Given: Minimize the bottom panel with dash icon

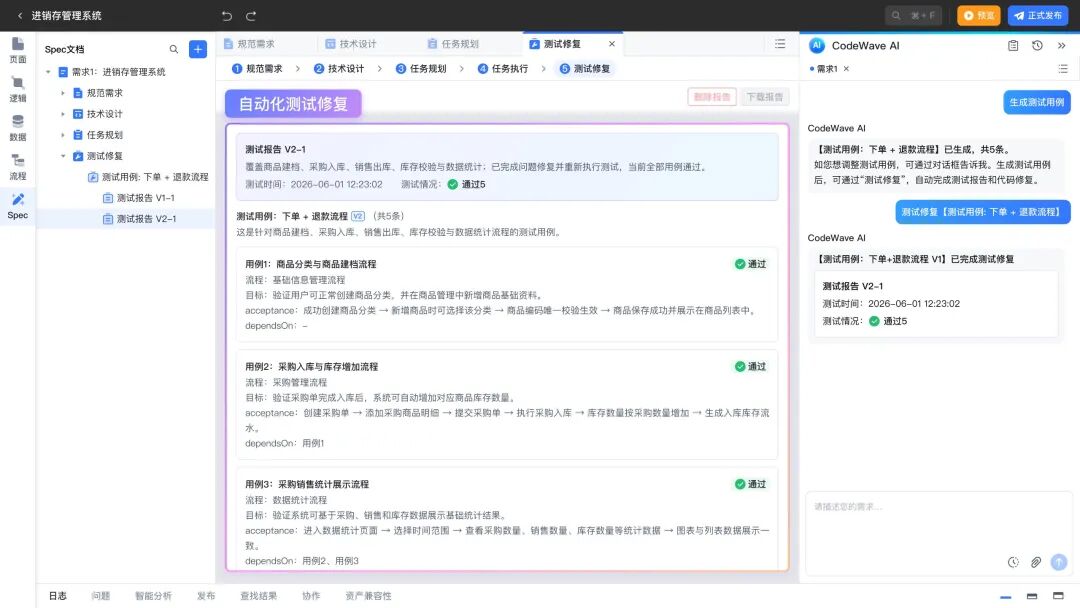Looking at the screenshot, I should tap(1006, 596).
